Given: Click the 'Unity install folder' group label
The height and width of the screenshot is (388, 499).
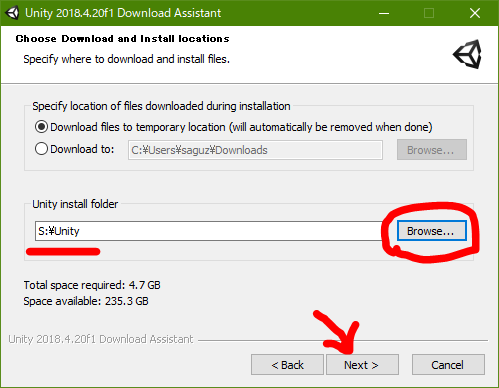Looking at the screenshot, I should tap(75, 204).
